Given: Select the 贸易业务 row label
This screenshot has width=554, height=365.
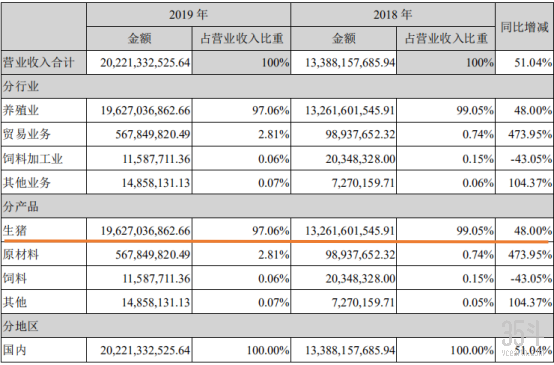Looking at the screenshot, I should point(27,134).
